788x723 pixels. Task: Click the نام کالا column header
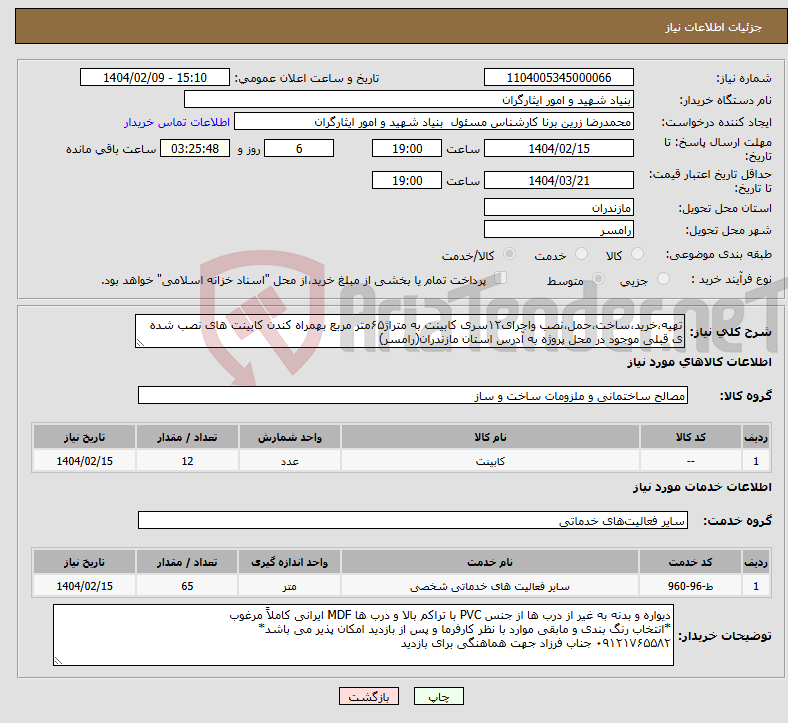click(490, 437)
